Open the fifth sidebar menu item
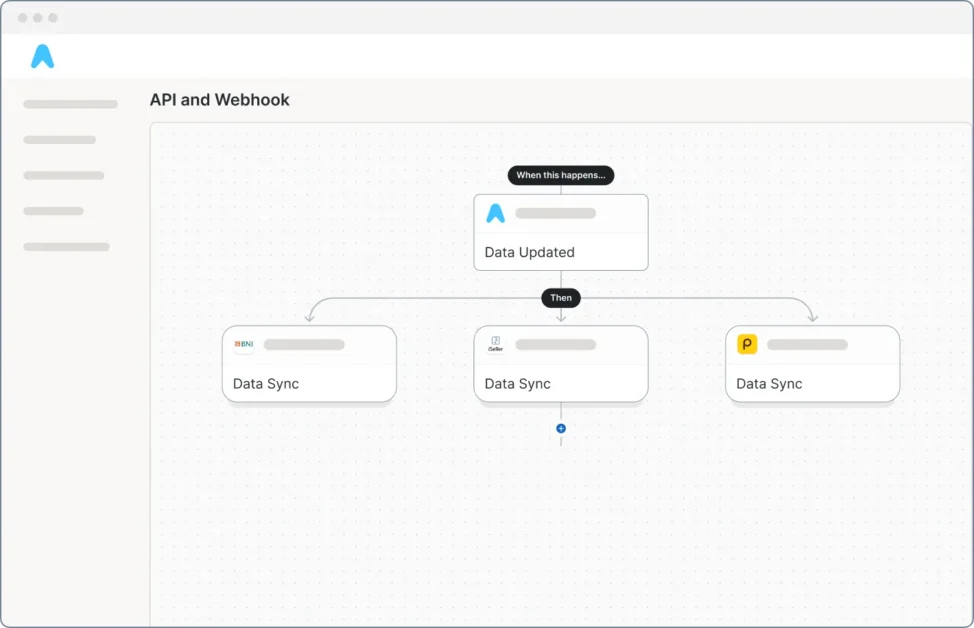Screen dimensions: 974x628 66,246
